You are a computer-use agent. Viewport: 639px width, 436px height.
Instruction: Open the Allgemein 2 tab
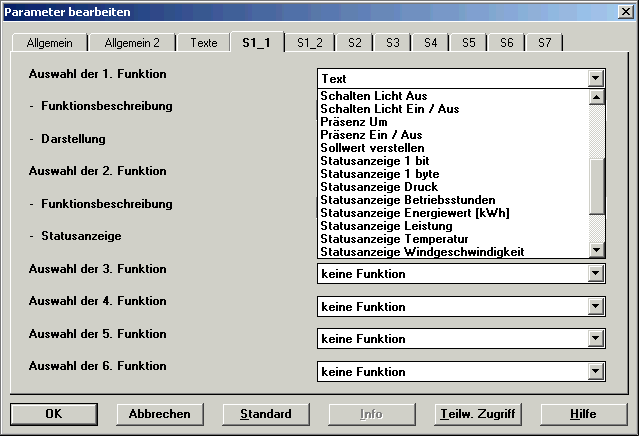pyautogui.click(x=132, y=43)
